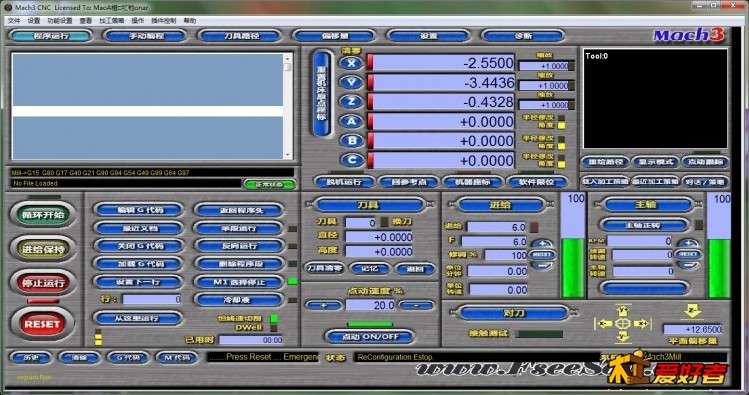Toggle 反向运行 reverse run

click(x=239, y=246)
